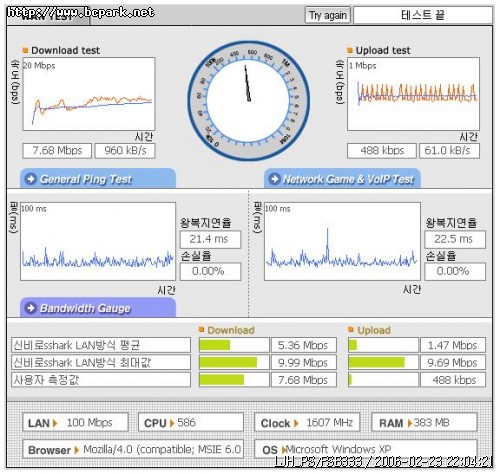
Task: Click the 사용자 측정값 row label
Action: (x=101, y=380)
